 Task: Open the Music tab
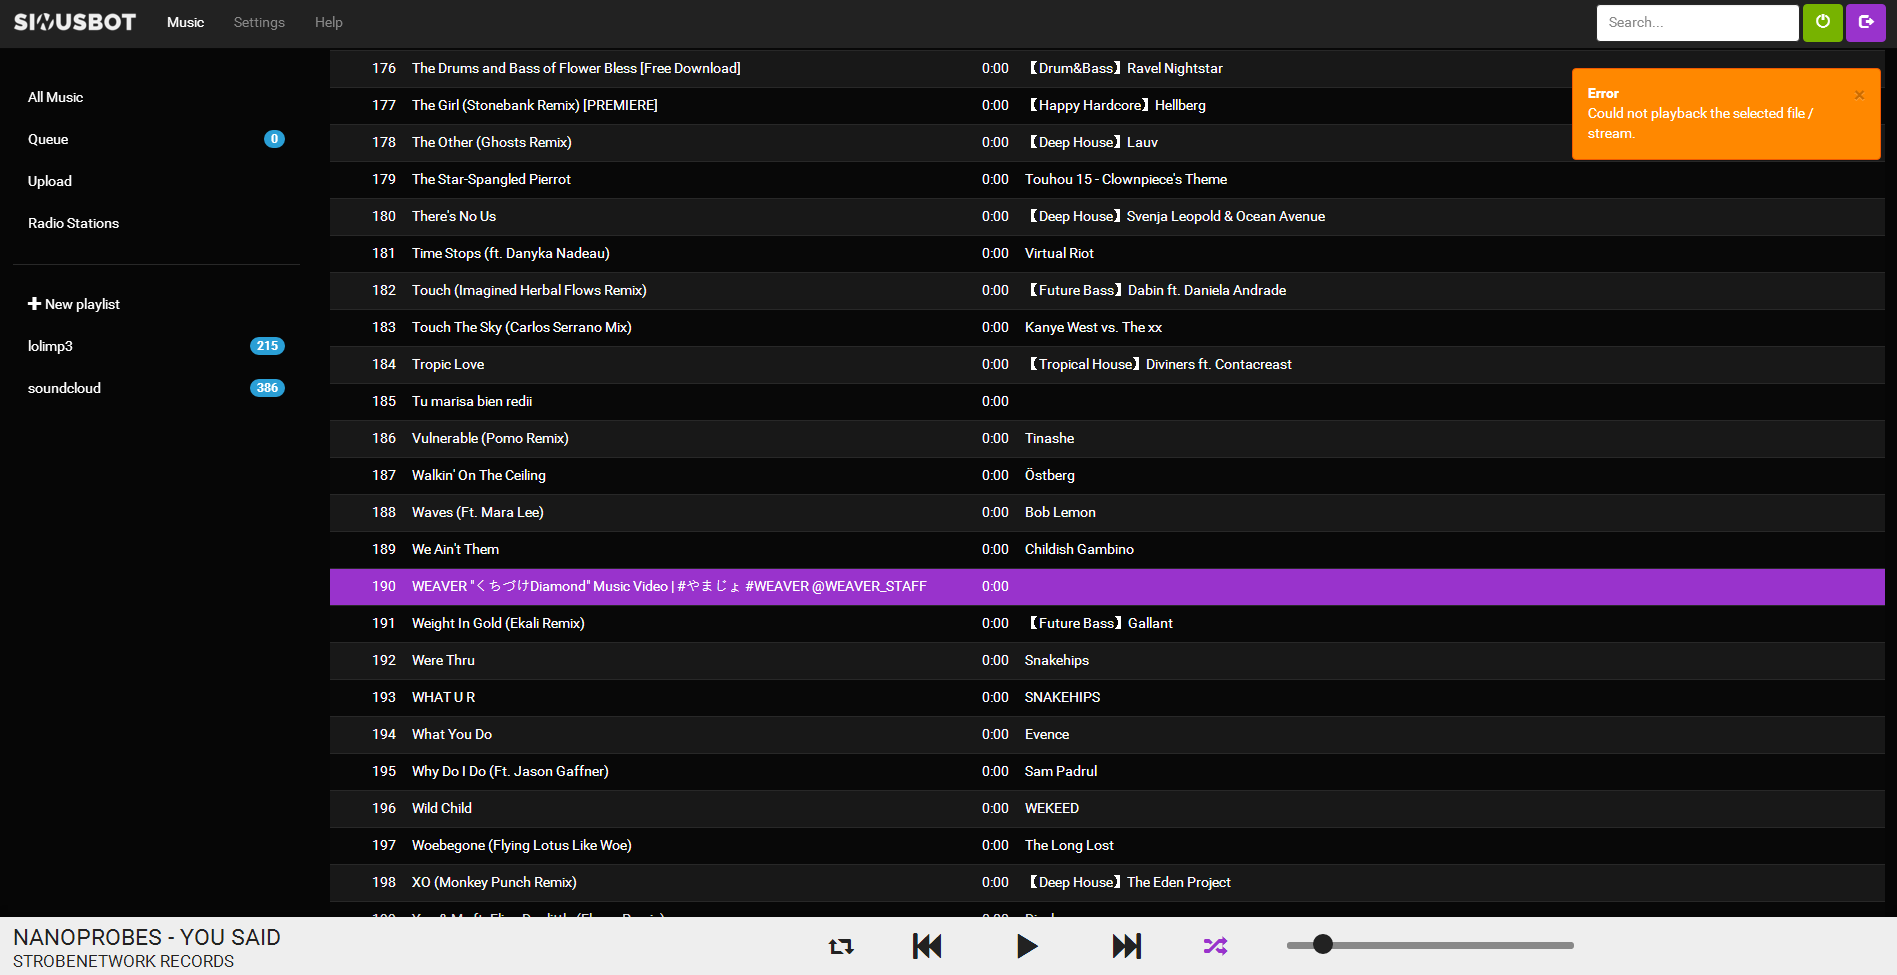[185, 22]
